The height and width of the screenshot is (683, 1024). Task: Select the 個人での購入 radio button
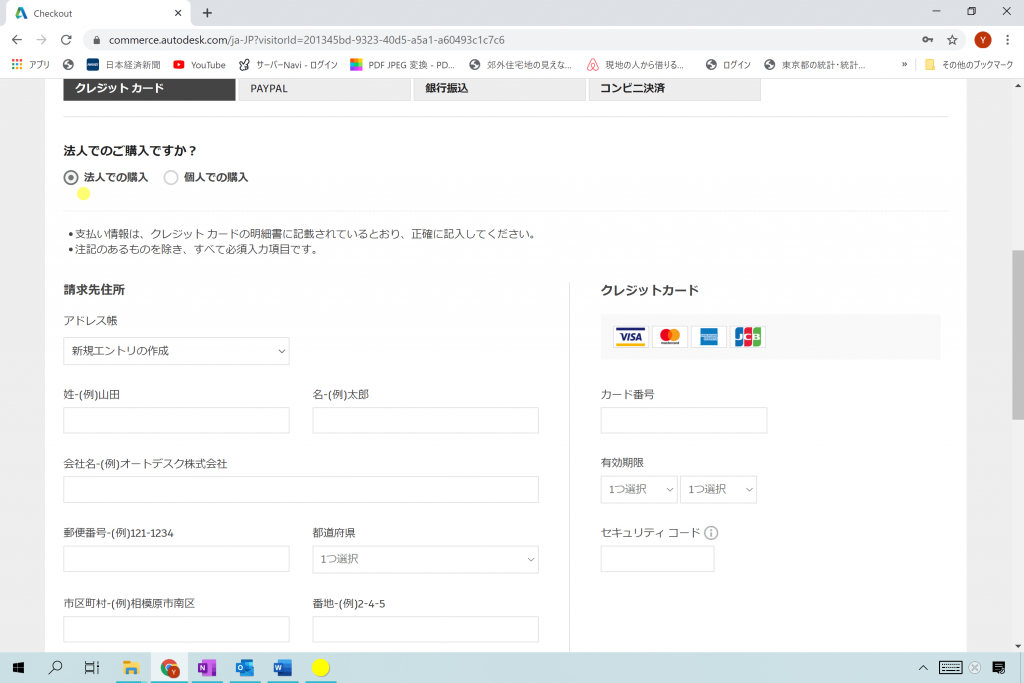(x=170, y=177)
